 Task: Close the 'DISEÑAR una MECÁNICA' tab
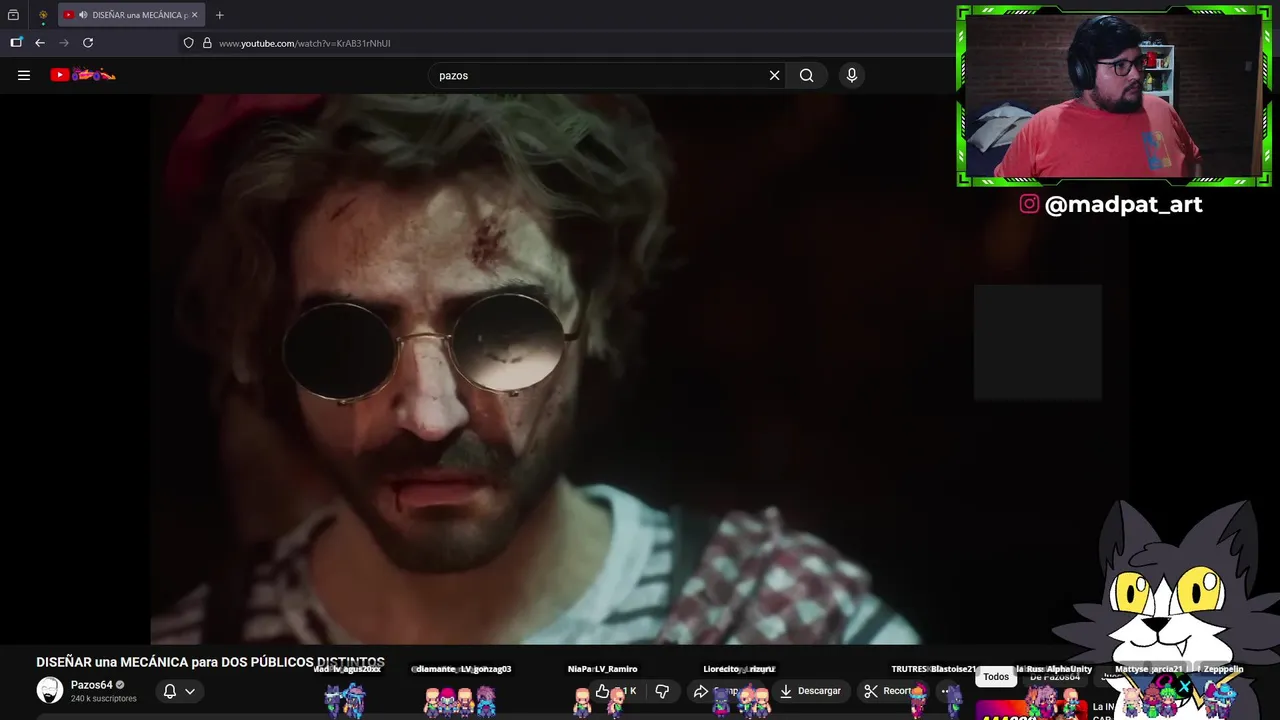tap(194, 15)
